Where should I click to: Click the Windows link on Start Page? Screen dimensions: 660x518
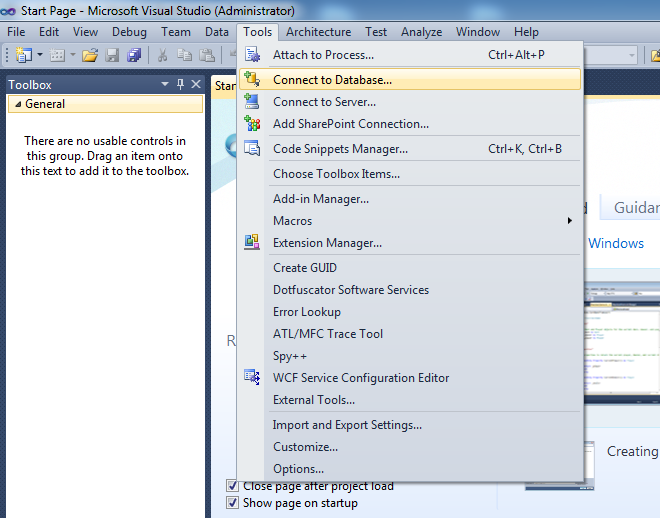[x=616, y=243]
